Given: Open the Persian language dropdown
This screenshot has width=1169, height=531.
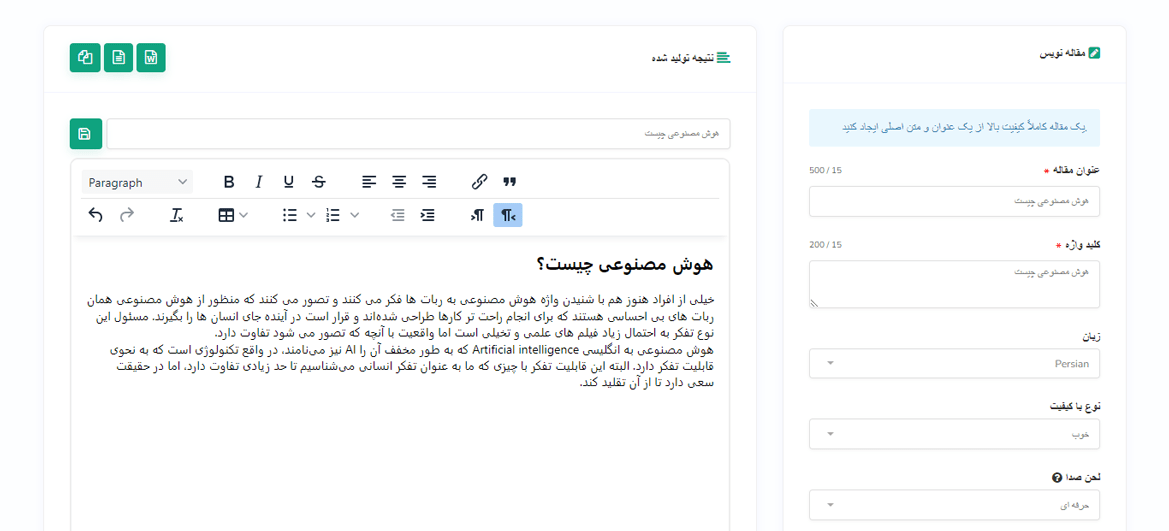Looking at the screenshot, I should pos(953,364).
